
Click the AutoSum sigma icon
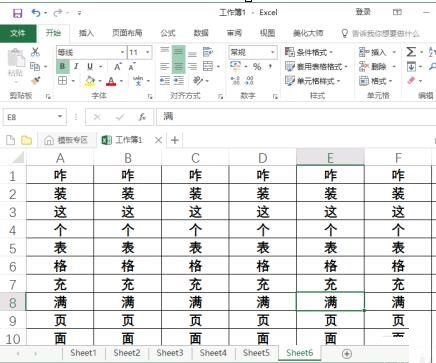tap(411, 52)
